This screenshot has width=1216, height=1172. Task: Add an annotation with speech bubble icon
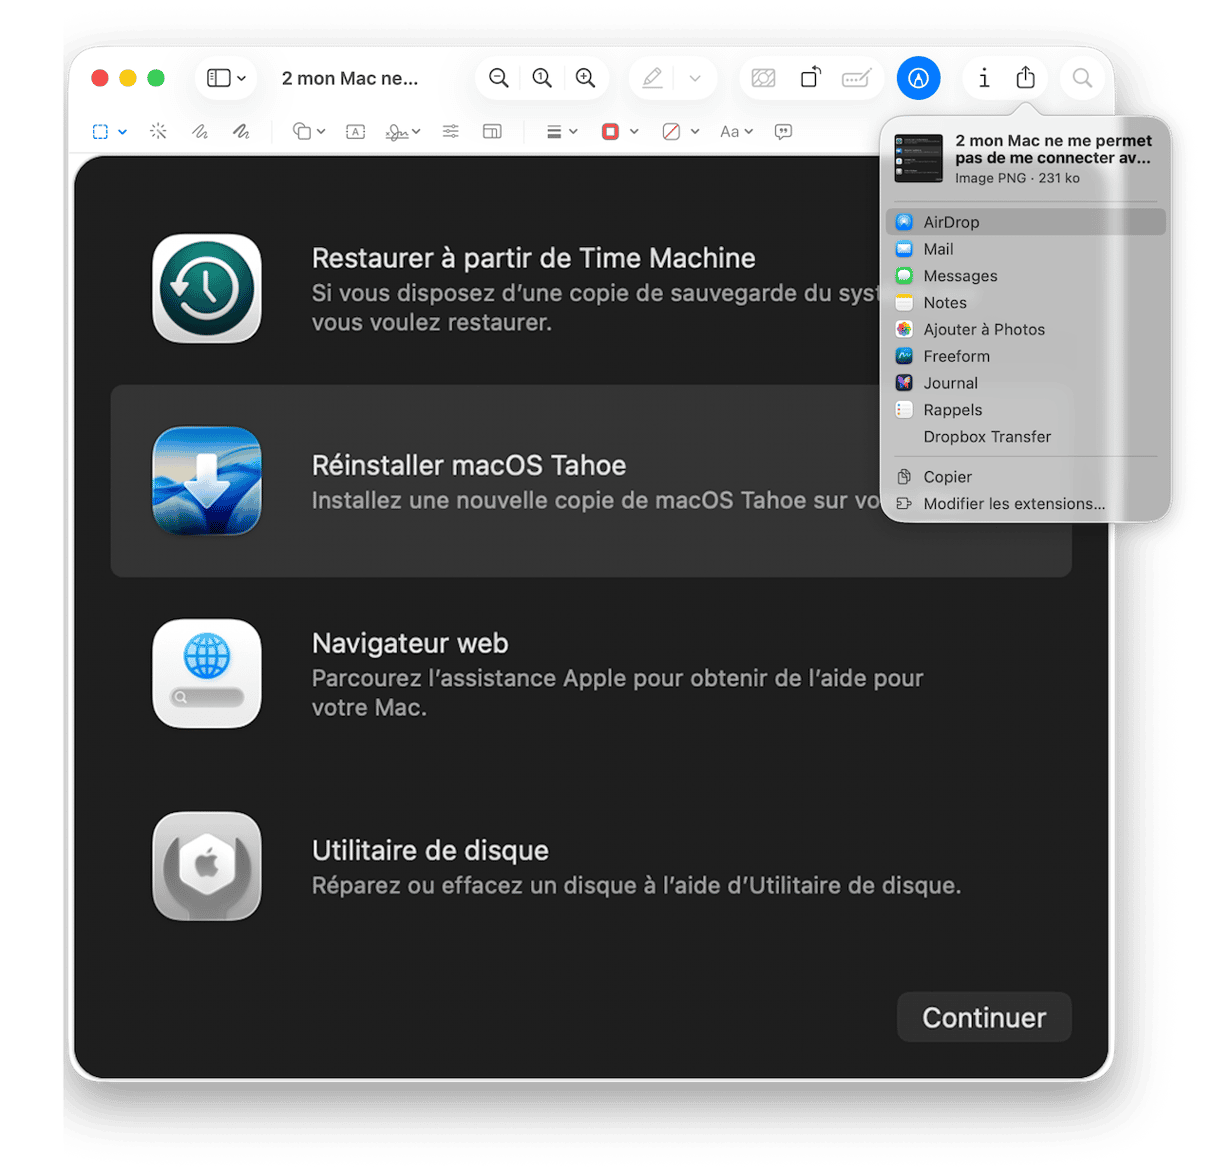tap(784, 131)
